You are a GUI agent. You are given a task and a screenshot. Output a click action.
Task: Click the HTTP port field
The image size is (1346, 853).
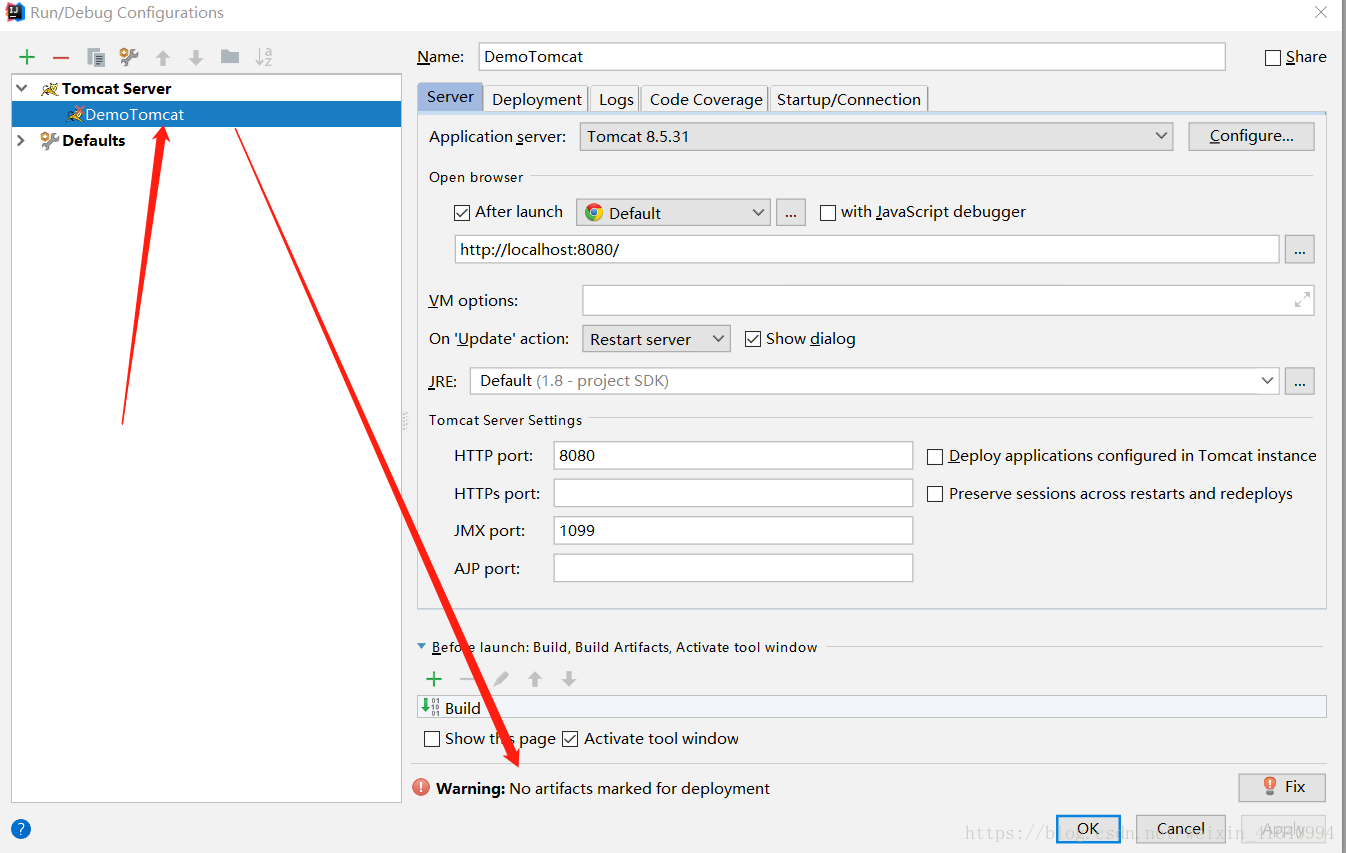(733, 456)
